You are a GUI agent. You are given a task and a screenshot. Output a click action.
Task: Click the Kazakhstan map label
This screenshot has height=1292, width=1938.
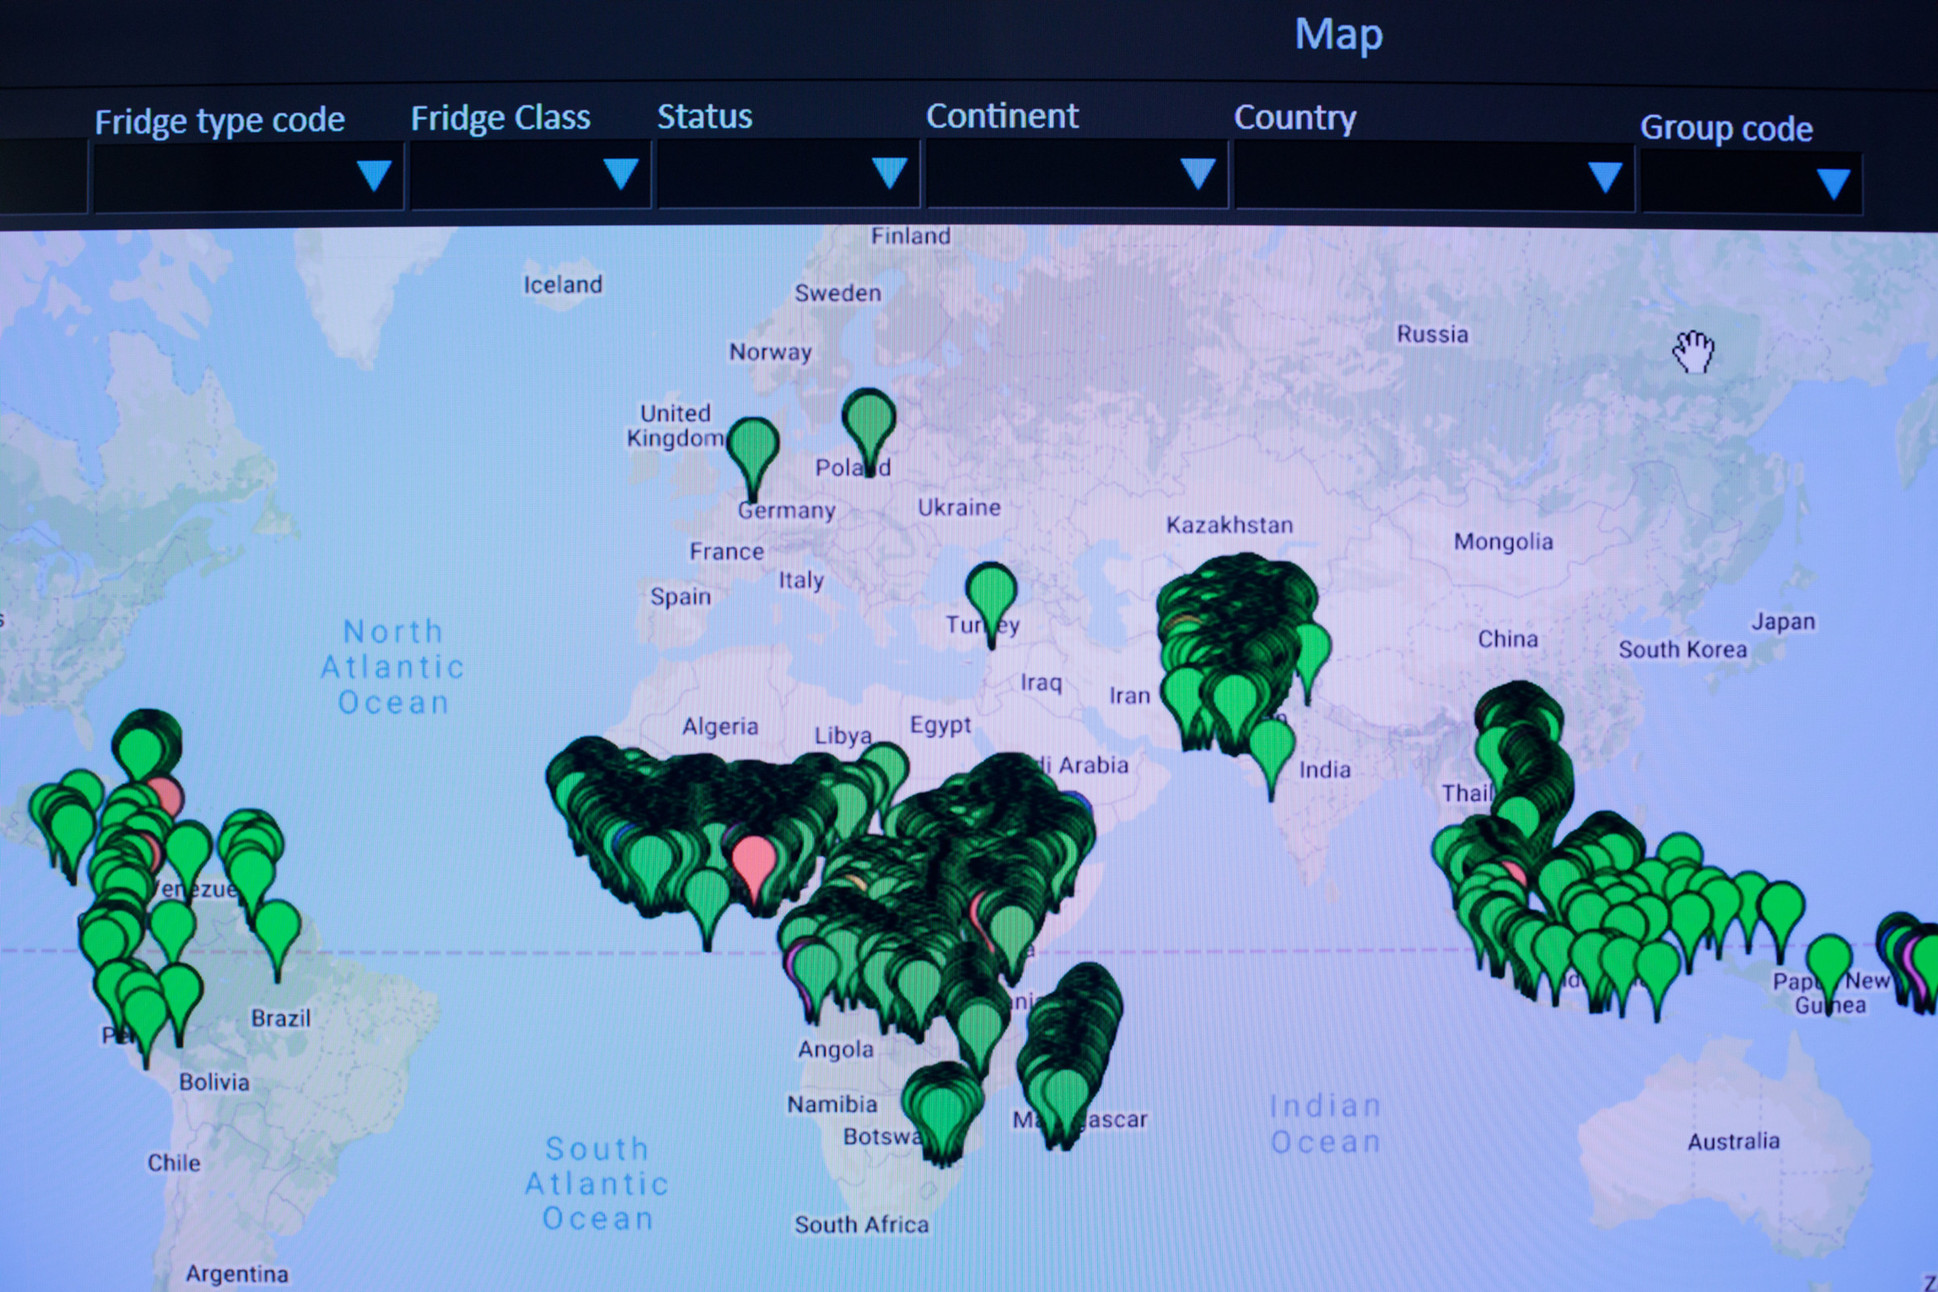1229,525
